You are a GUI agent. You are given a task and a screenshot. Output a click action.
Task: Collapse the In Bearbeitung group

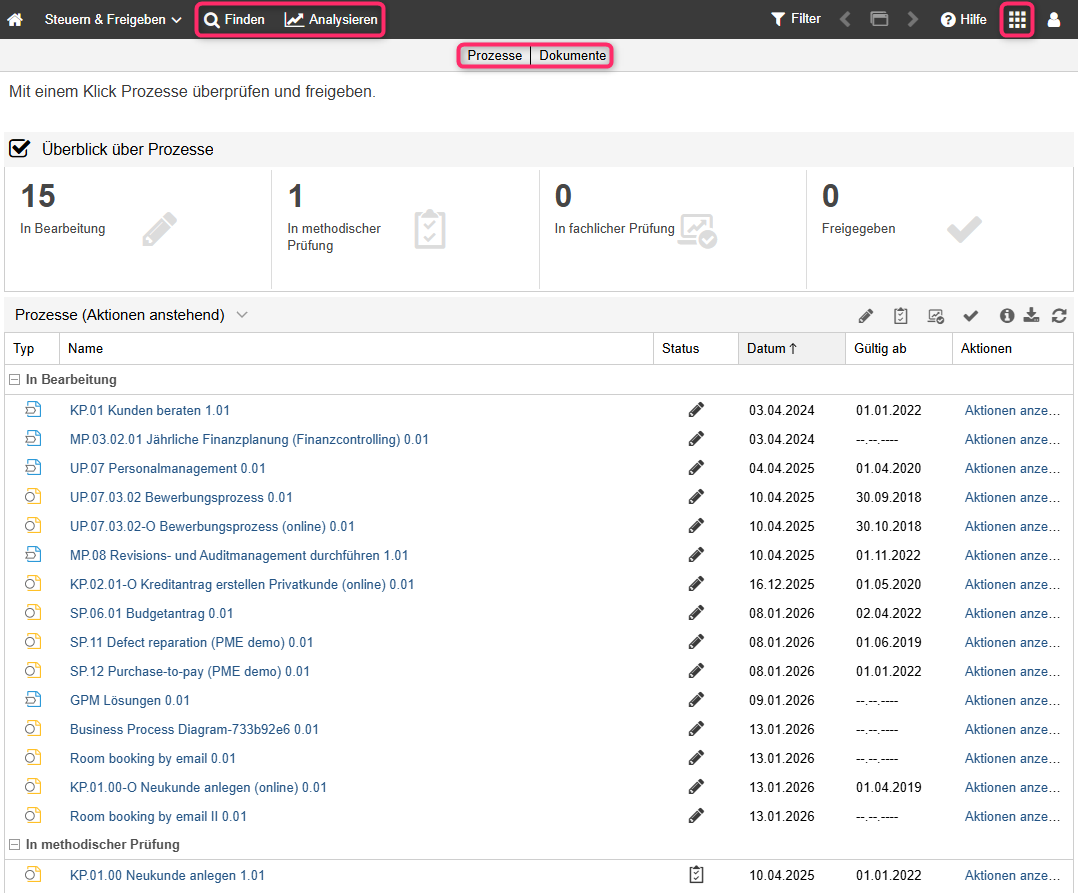coord(14,380)
